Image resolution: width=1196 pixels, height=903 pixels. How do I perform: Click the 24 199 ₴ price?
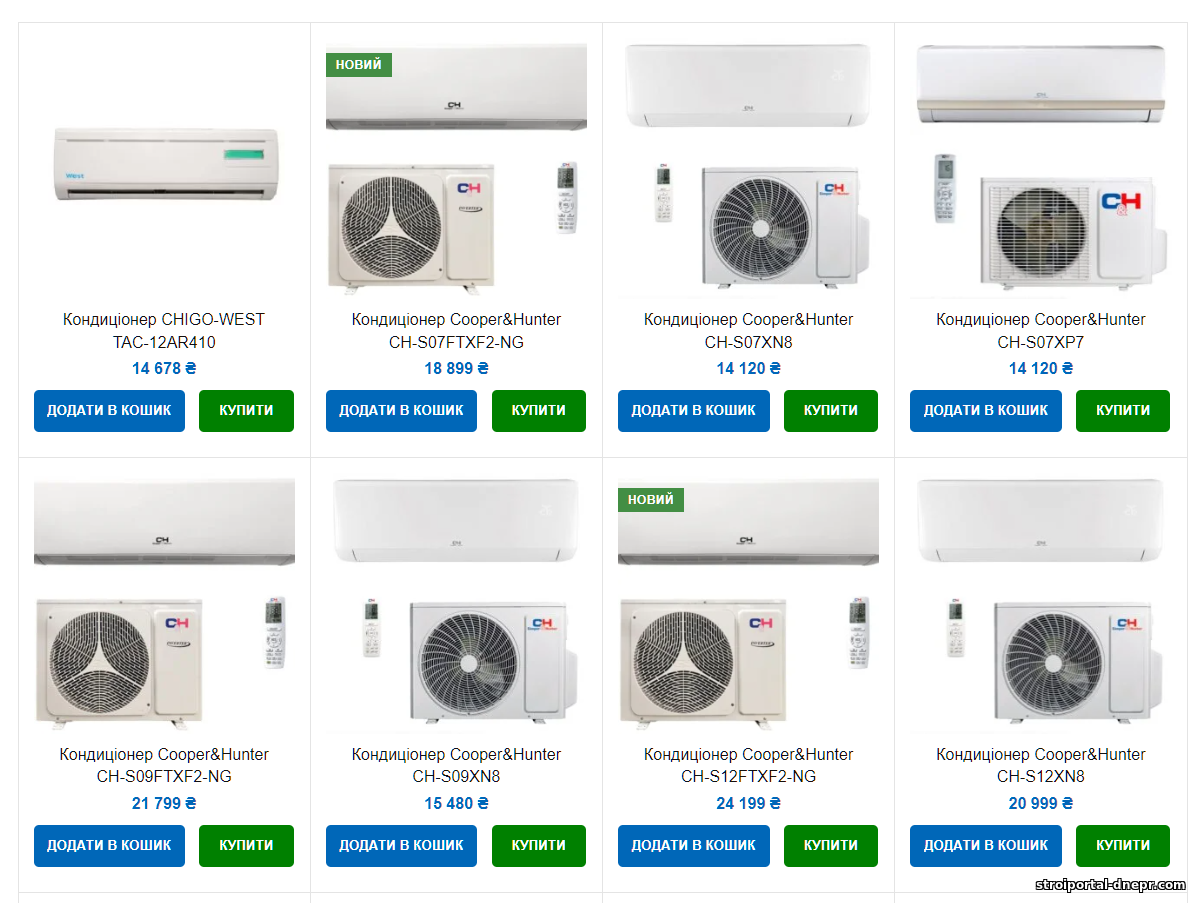748,803
